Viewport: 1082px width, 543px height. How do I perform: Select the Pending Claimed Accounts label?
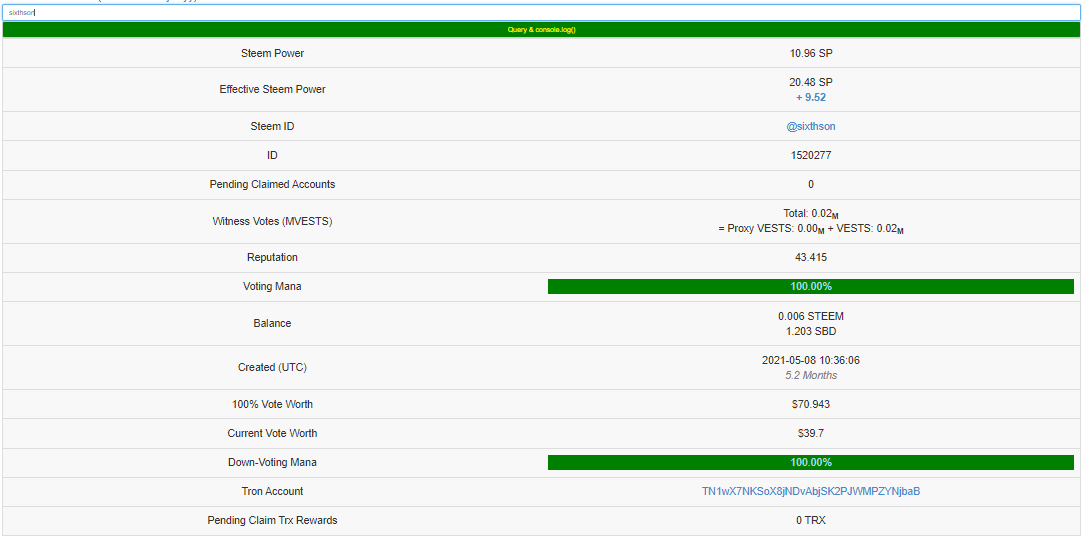[273, 184]
